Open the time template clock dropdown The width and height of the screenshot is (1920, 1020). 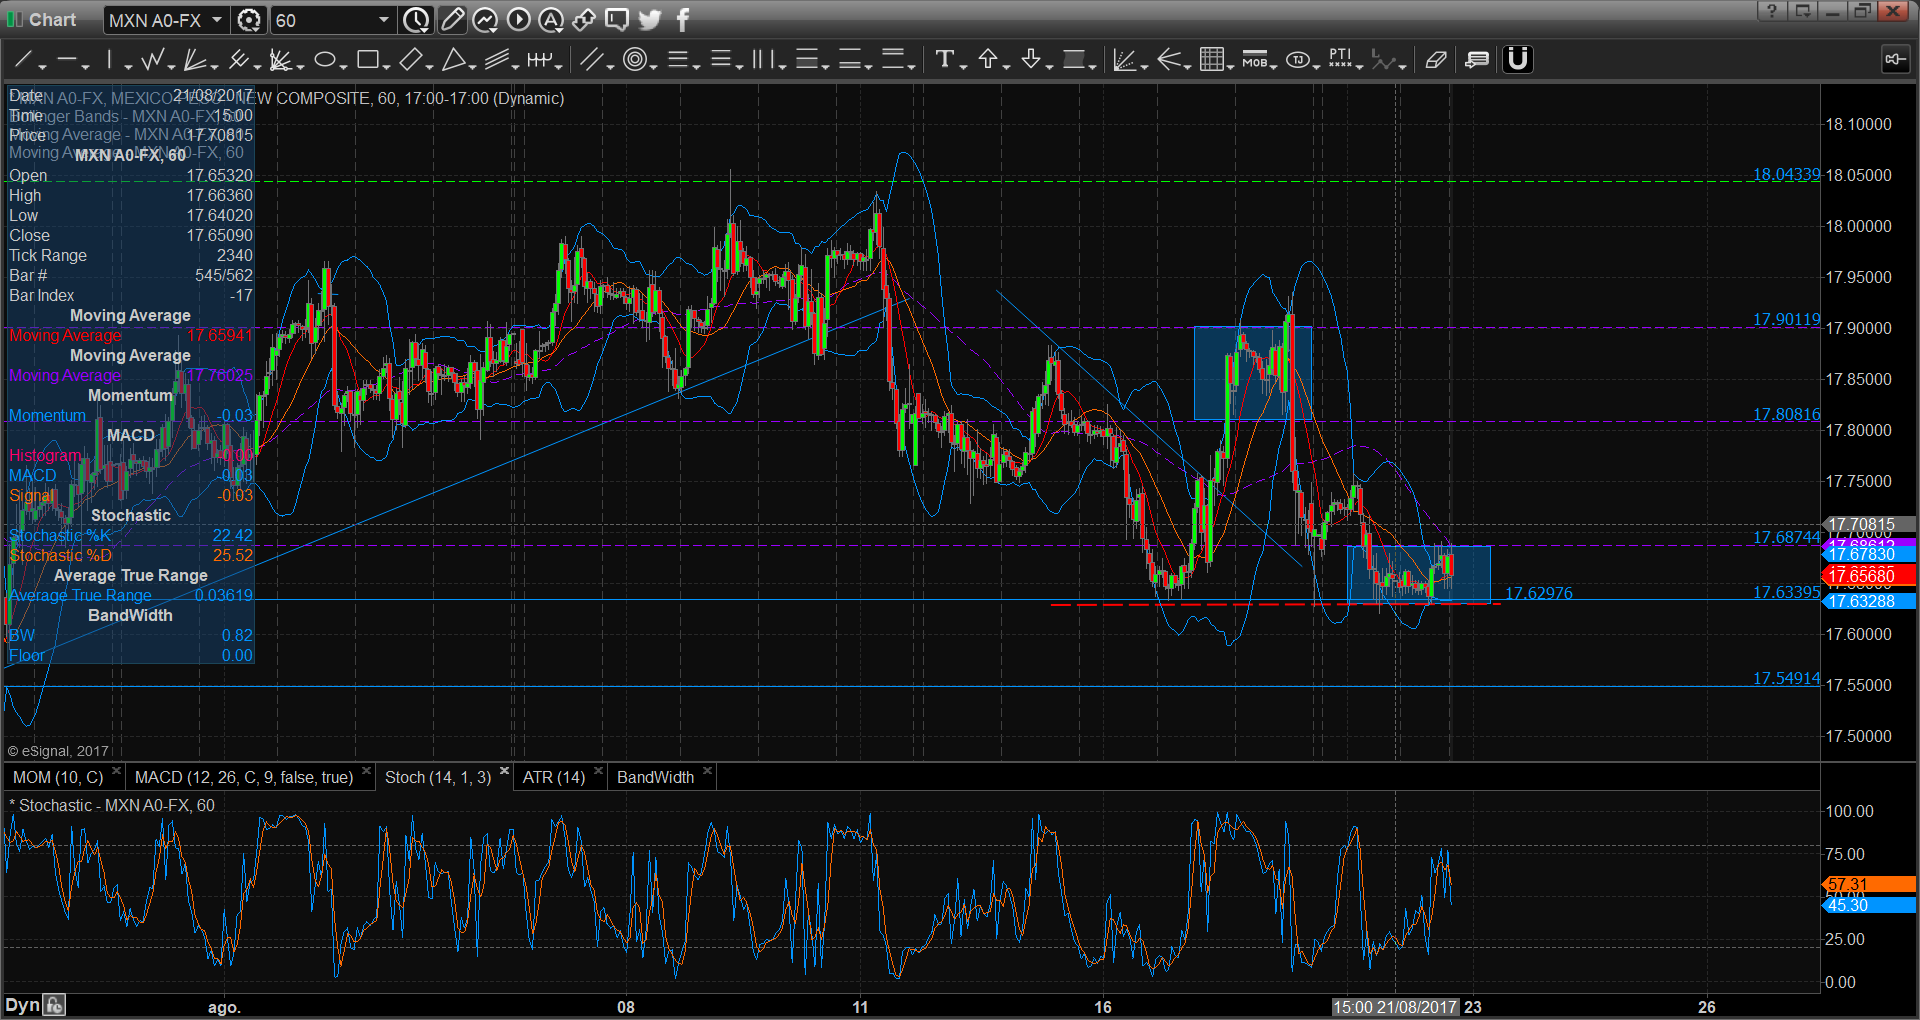coord(416,20)
